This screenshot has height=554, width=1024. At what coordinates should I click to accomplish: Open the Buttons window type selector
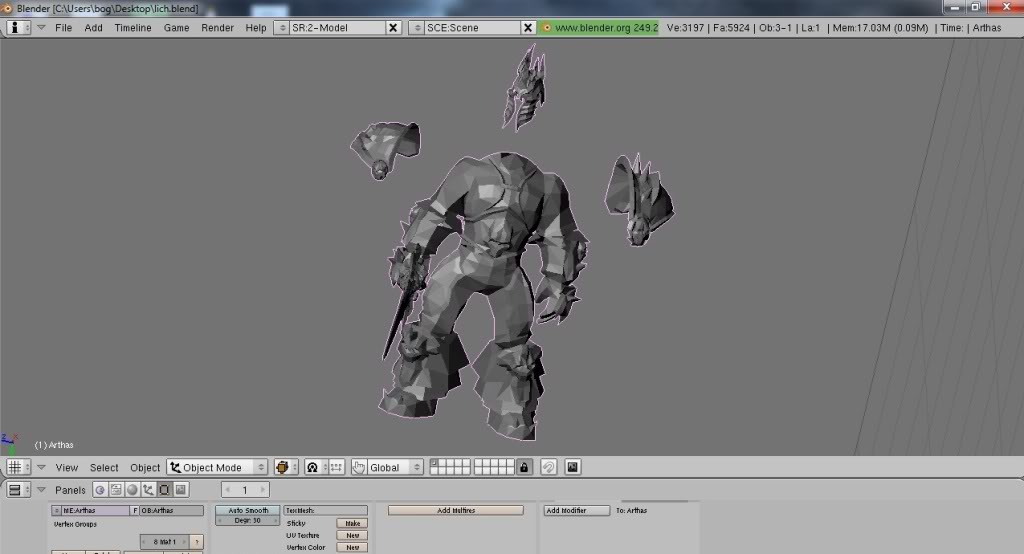click(x=18, y=489)
